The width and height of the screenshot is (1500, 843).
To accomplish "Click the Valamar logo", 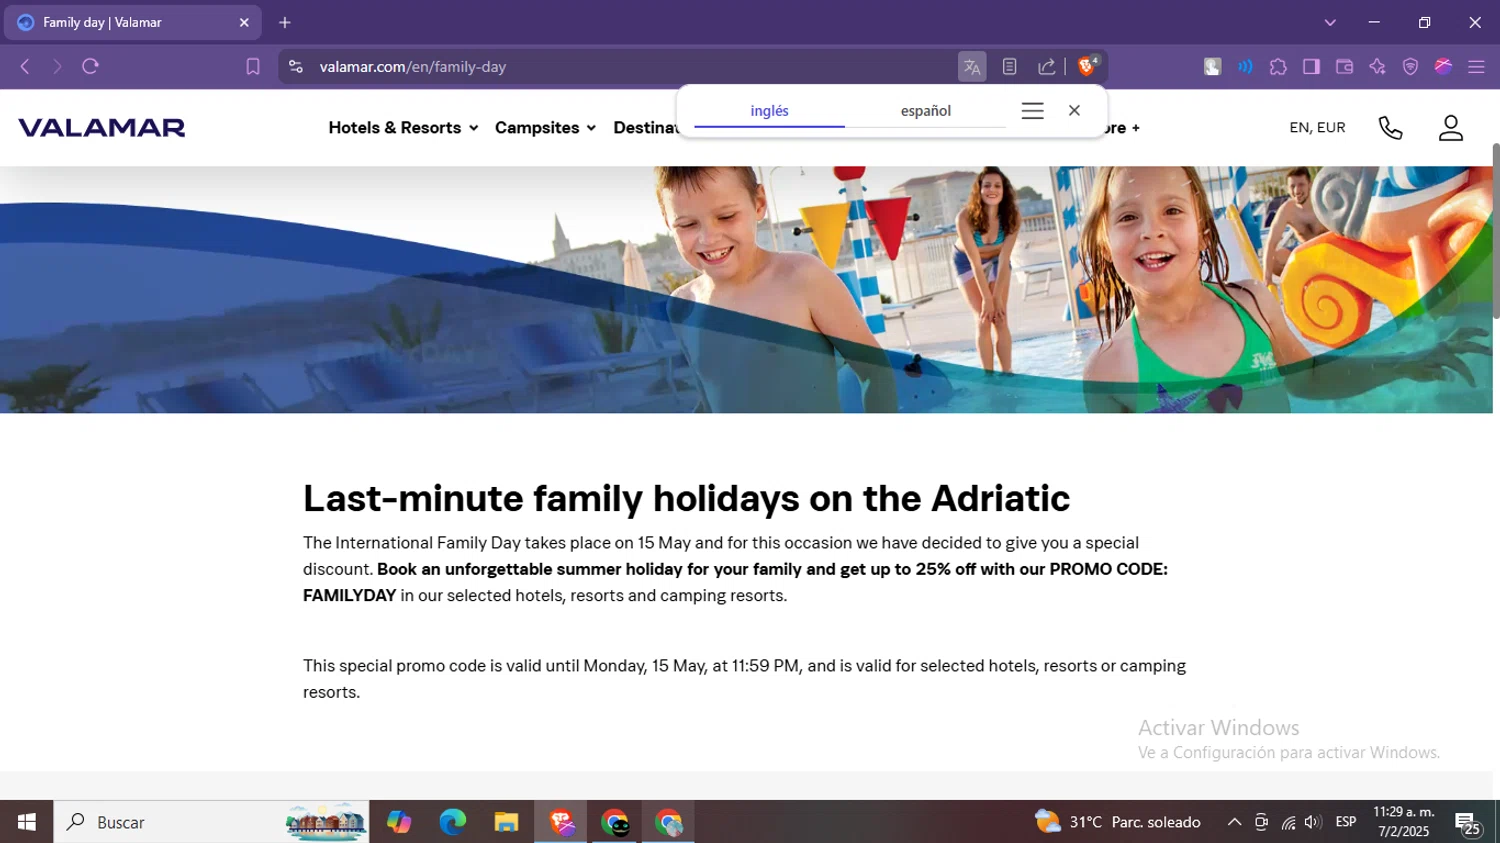I will (102, 128).
